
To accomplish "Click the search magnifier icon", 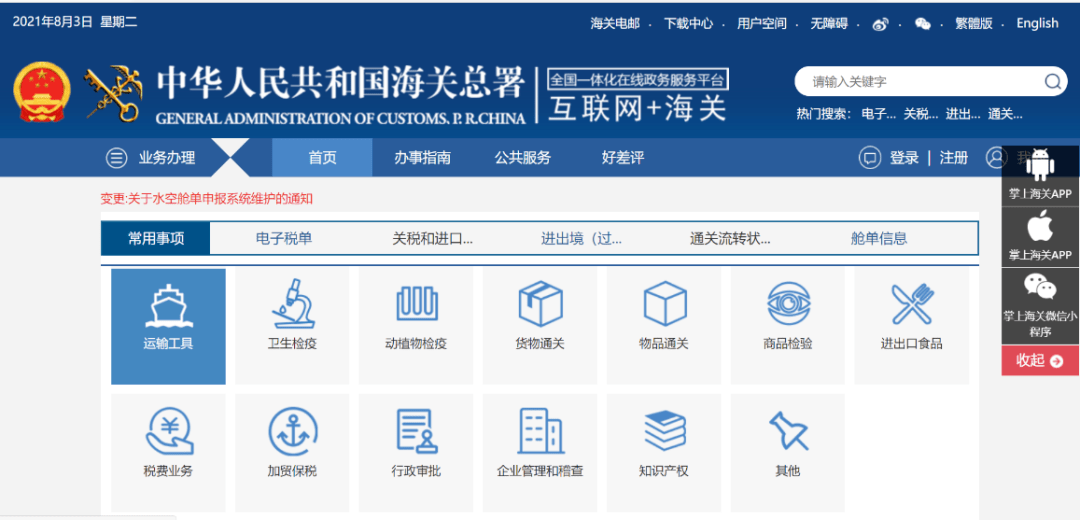I will pos(1052,82).
